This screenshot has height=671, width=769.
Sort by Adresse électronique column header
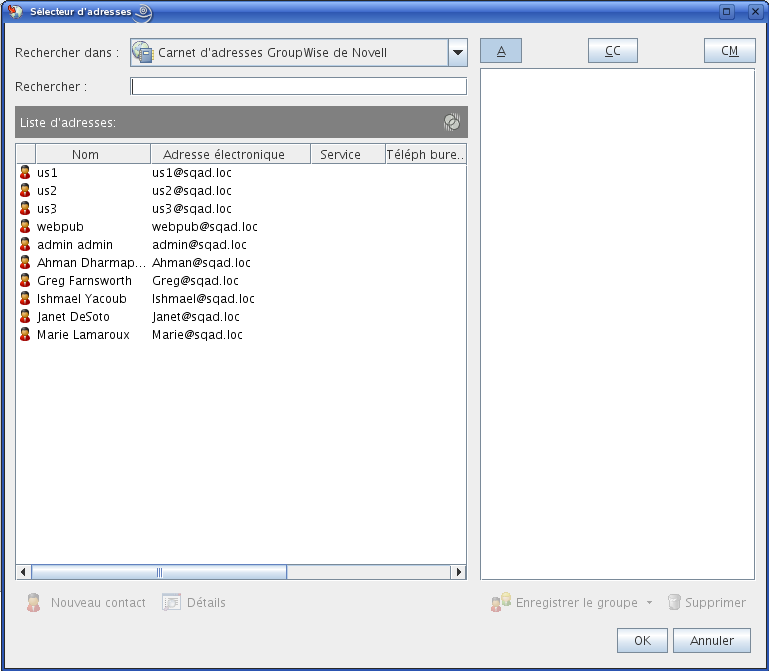231,154
